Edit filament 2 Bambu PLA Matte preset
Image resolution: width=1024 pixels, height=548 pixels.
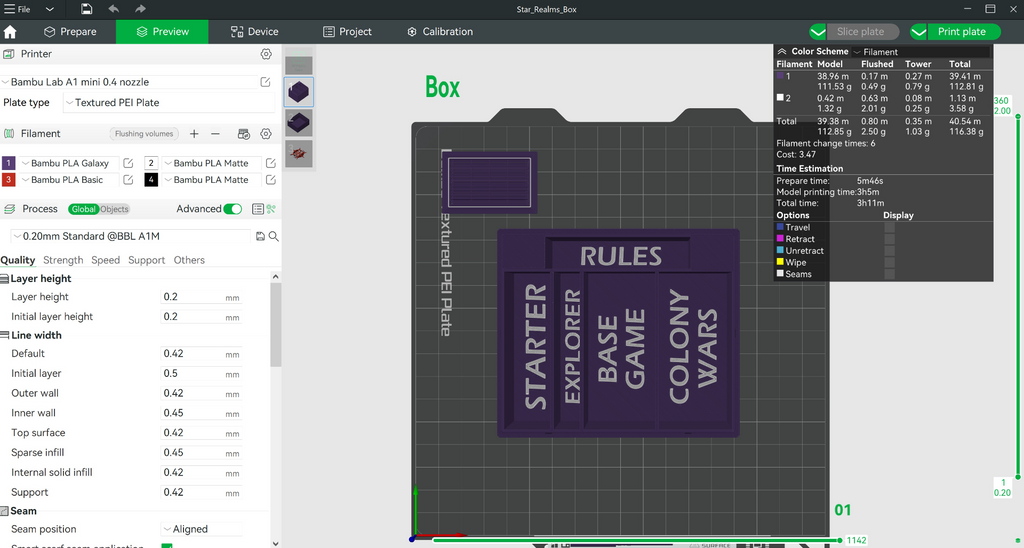click(270, 163)
